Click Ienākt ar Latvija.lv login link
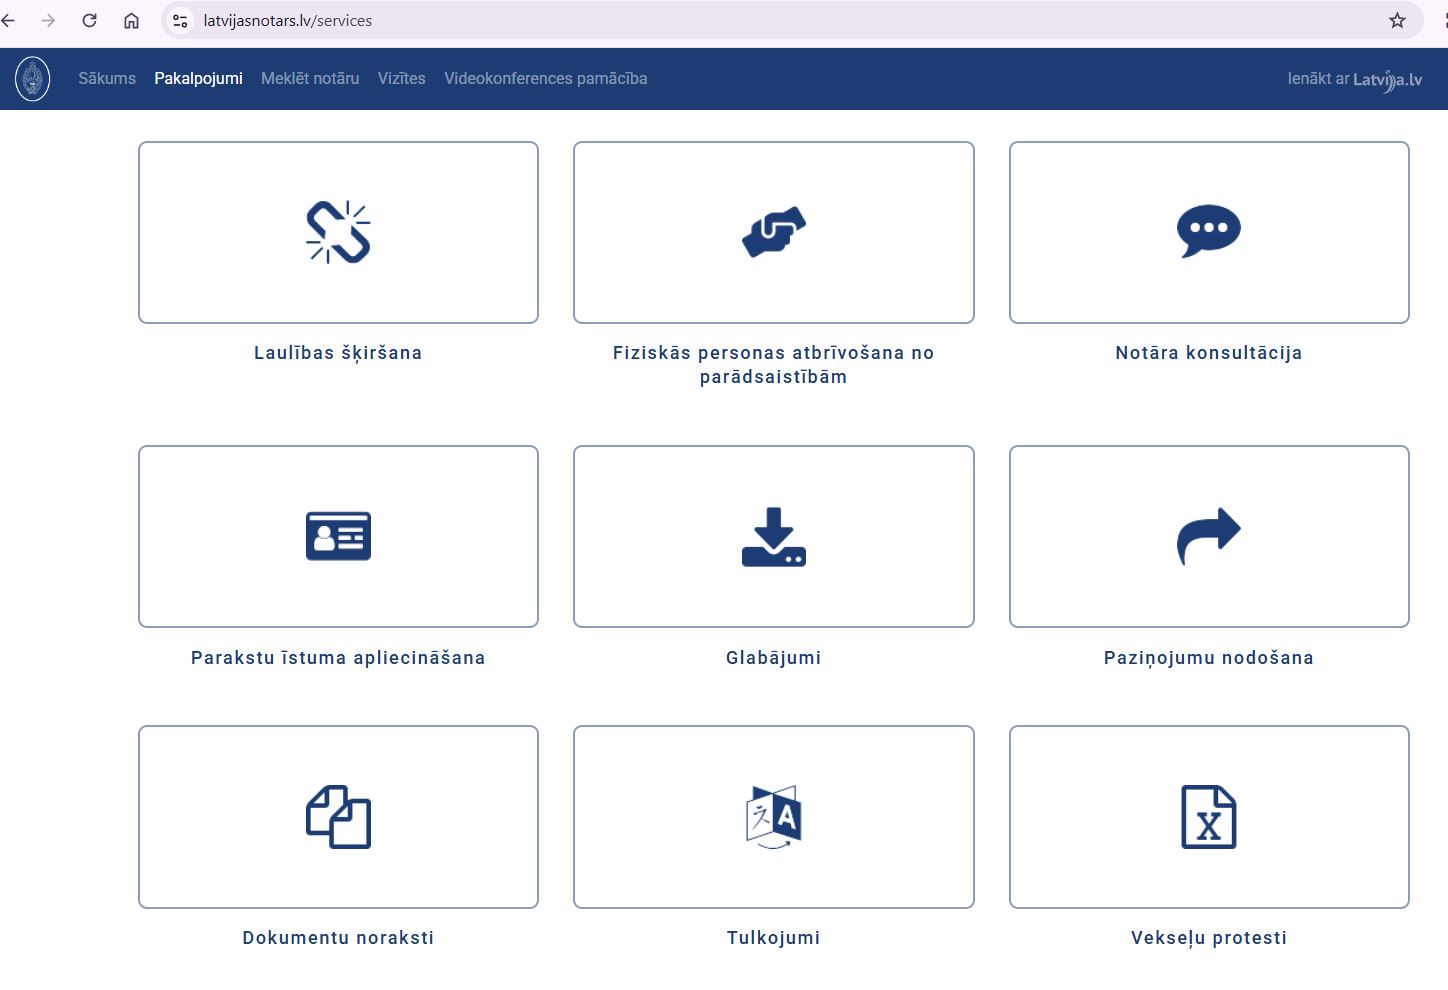Image resolution: width=1448 pixels, height=990 pixels. pyautogui.click(x=1354, y=79)
